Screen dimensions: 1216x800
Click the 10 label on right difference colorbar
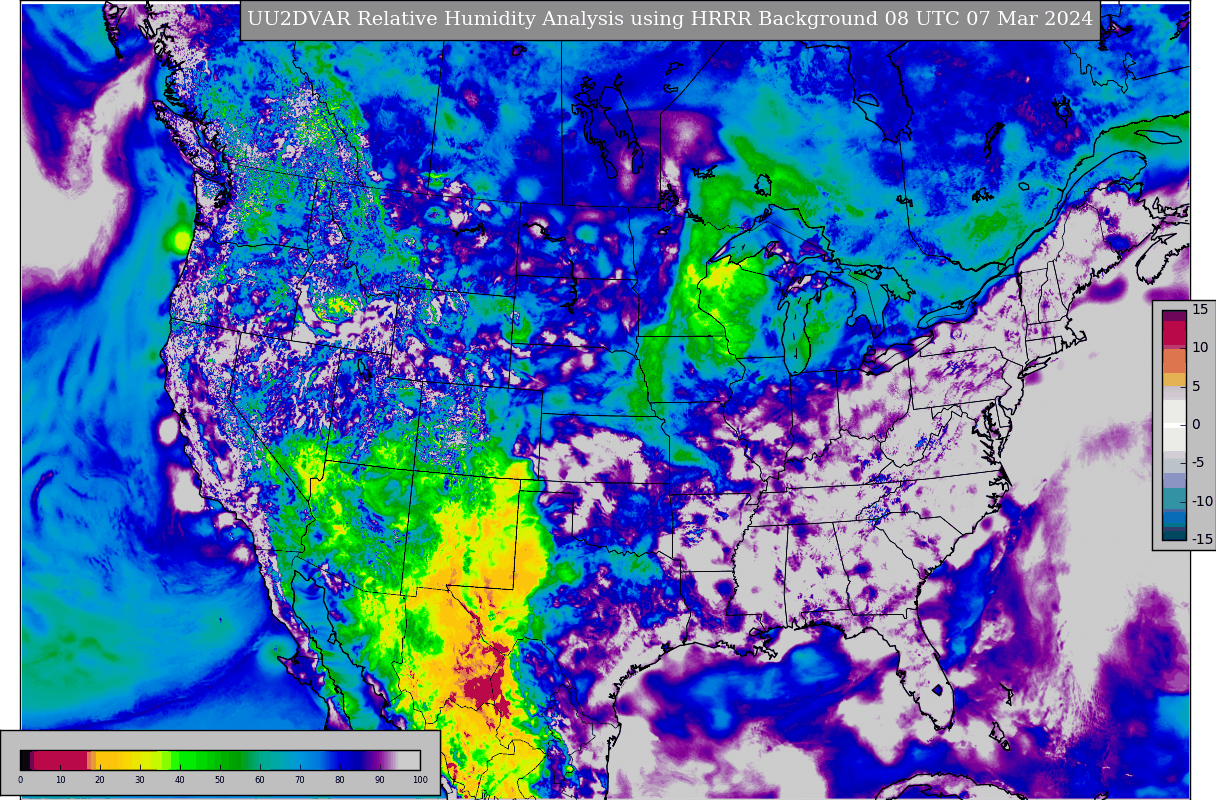pyautogui.click(x=1200, y=347)
